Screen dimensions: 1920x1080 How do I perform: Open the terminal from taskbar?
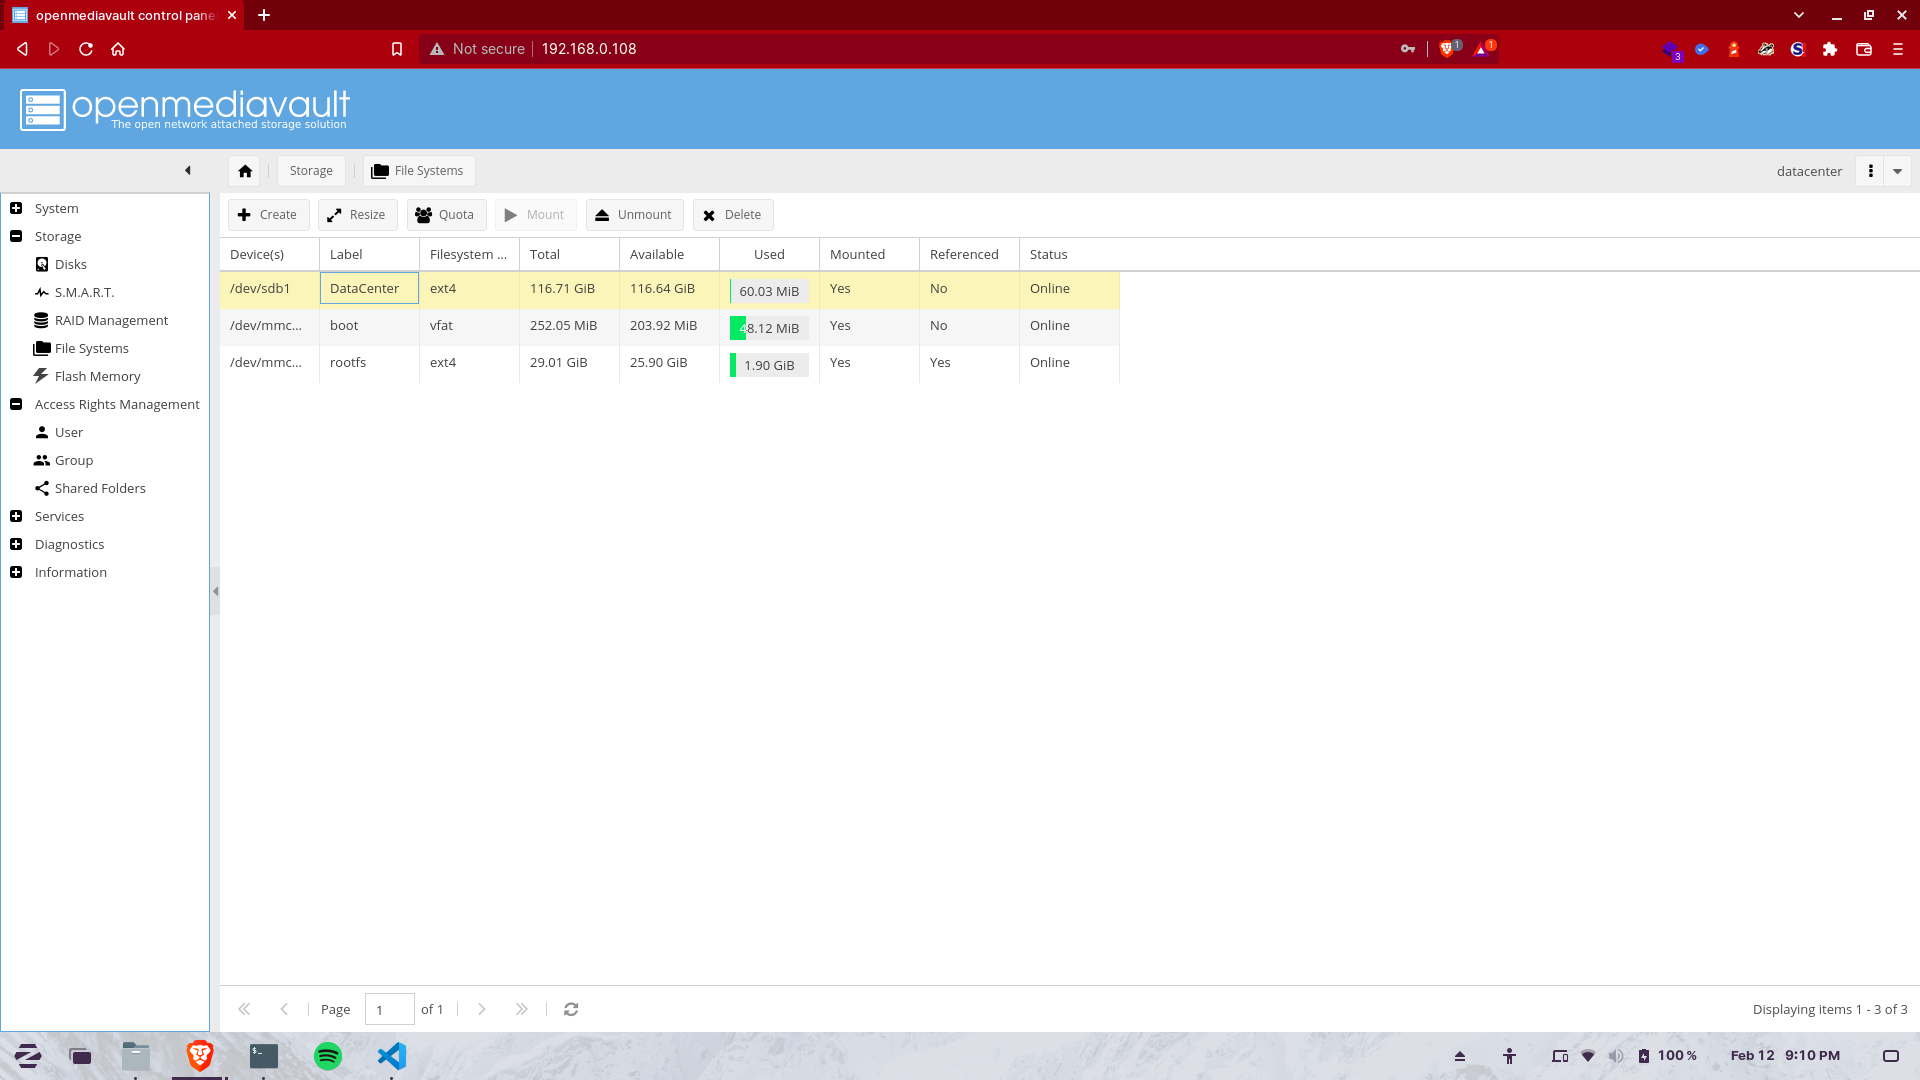pyautogui.click(x=264, y=1056)
